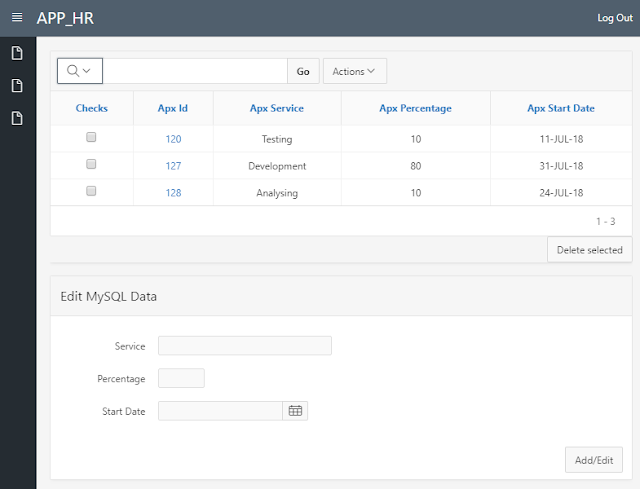The height and width of the screenshot is (489, 640).
Task: Click the Add/Edit button
Action: point(594,460)
